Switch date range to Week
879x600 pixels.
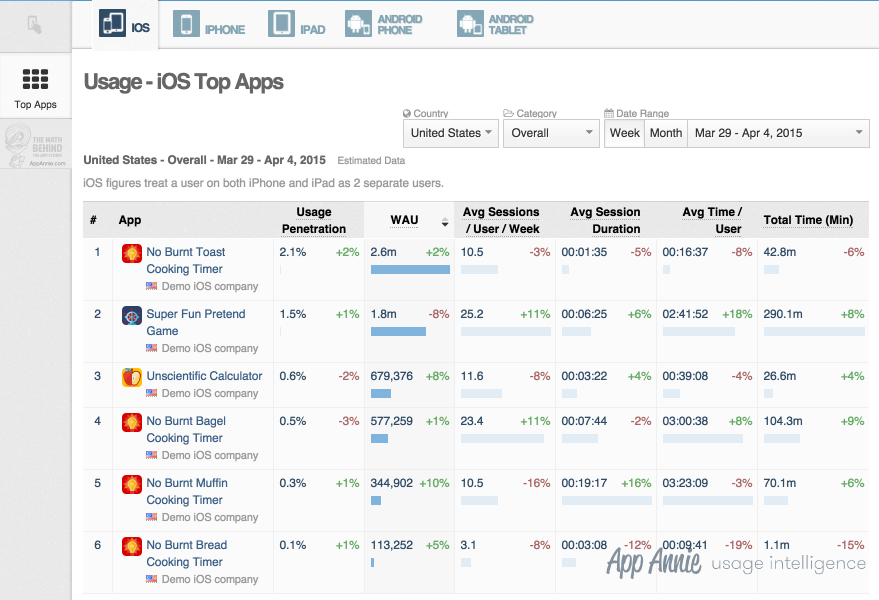click(624, 133)
